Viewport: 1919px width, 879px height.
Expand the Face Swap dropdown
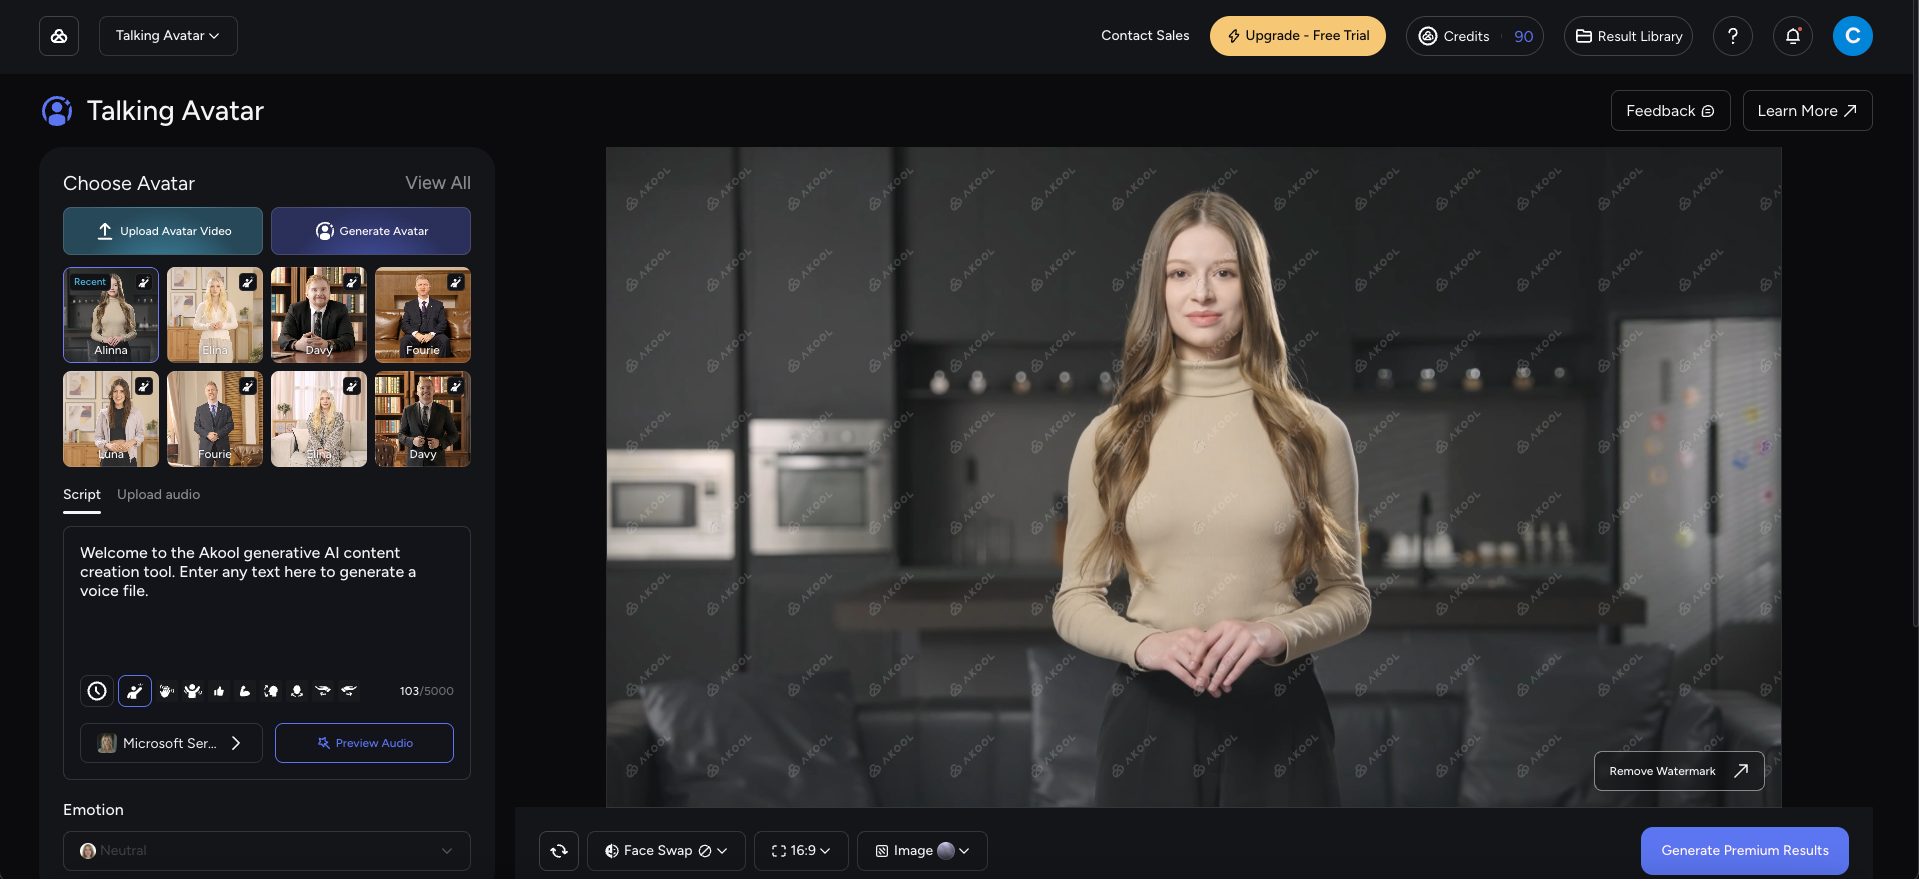(666, 851)
